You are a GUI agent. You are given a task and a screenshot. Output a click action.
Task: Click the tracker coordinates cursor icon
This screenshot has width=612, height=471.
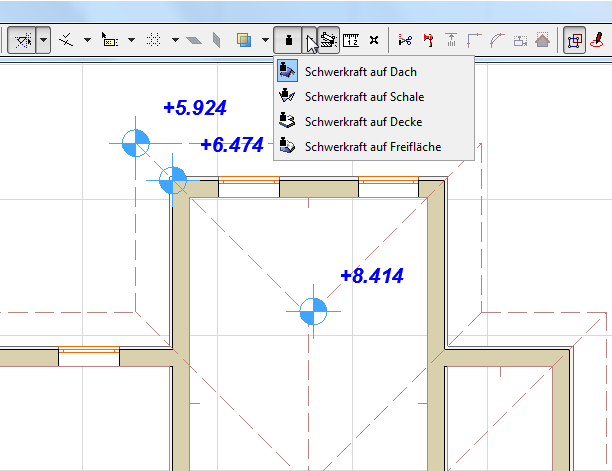pos(109,40)
